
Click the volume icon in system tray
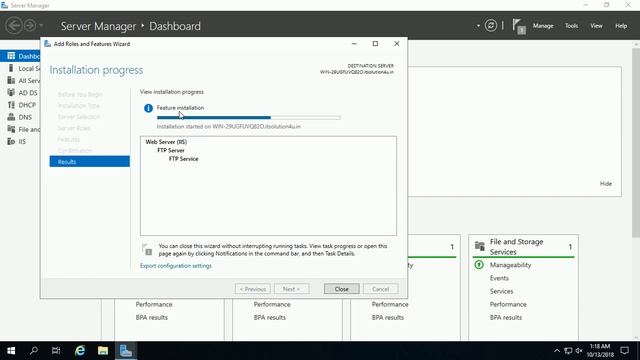579,351
